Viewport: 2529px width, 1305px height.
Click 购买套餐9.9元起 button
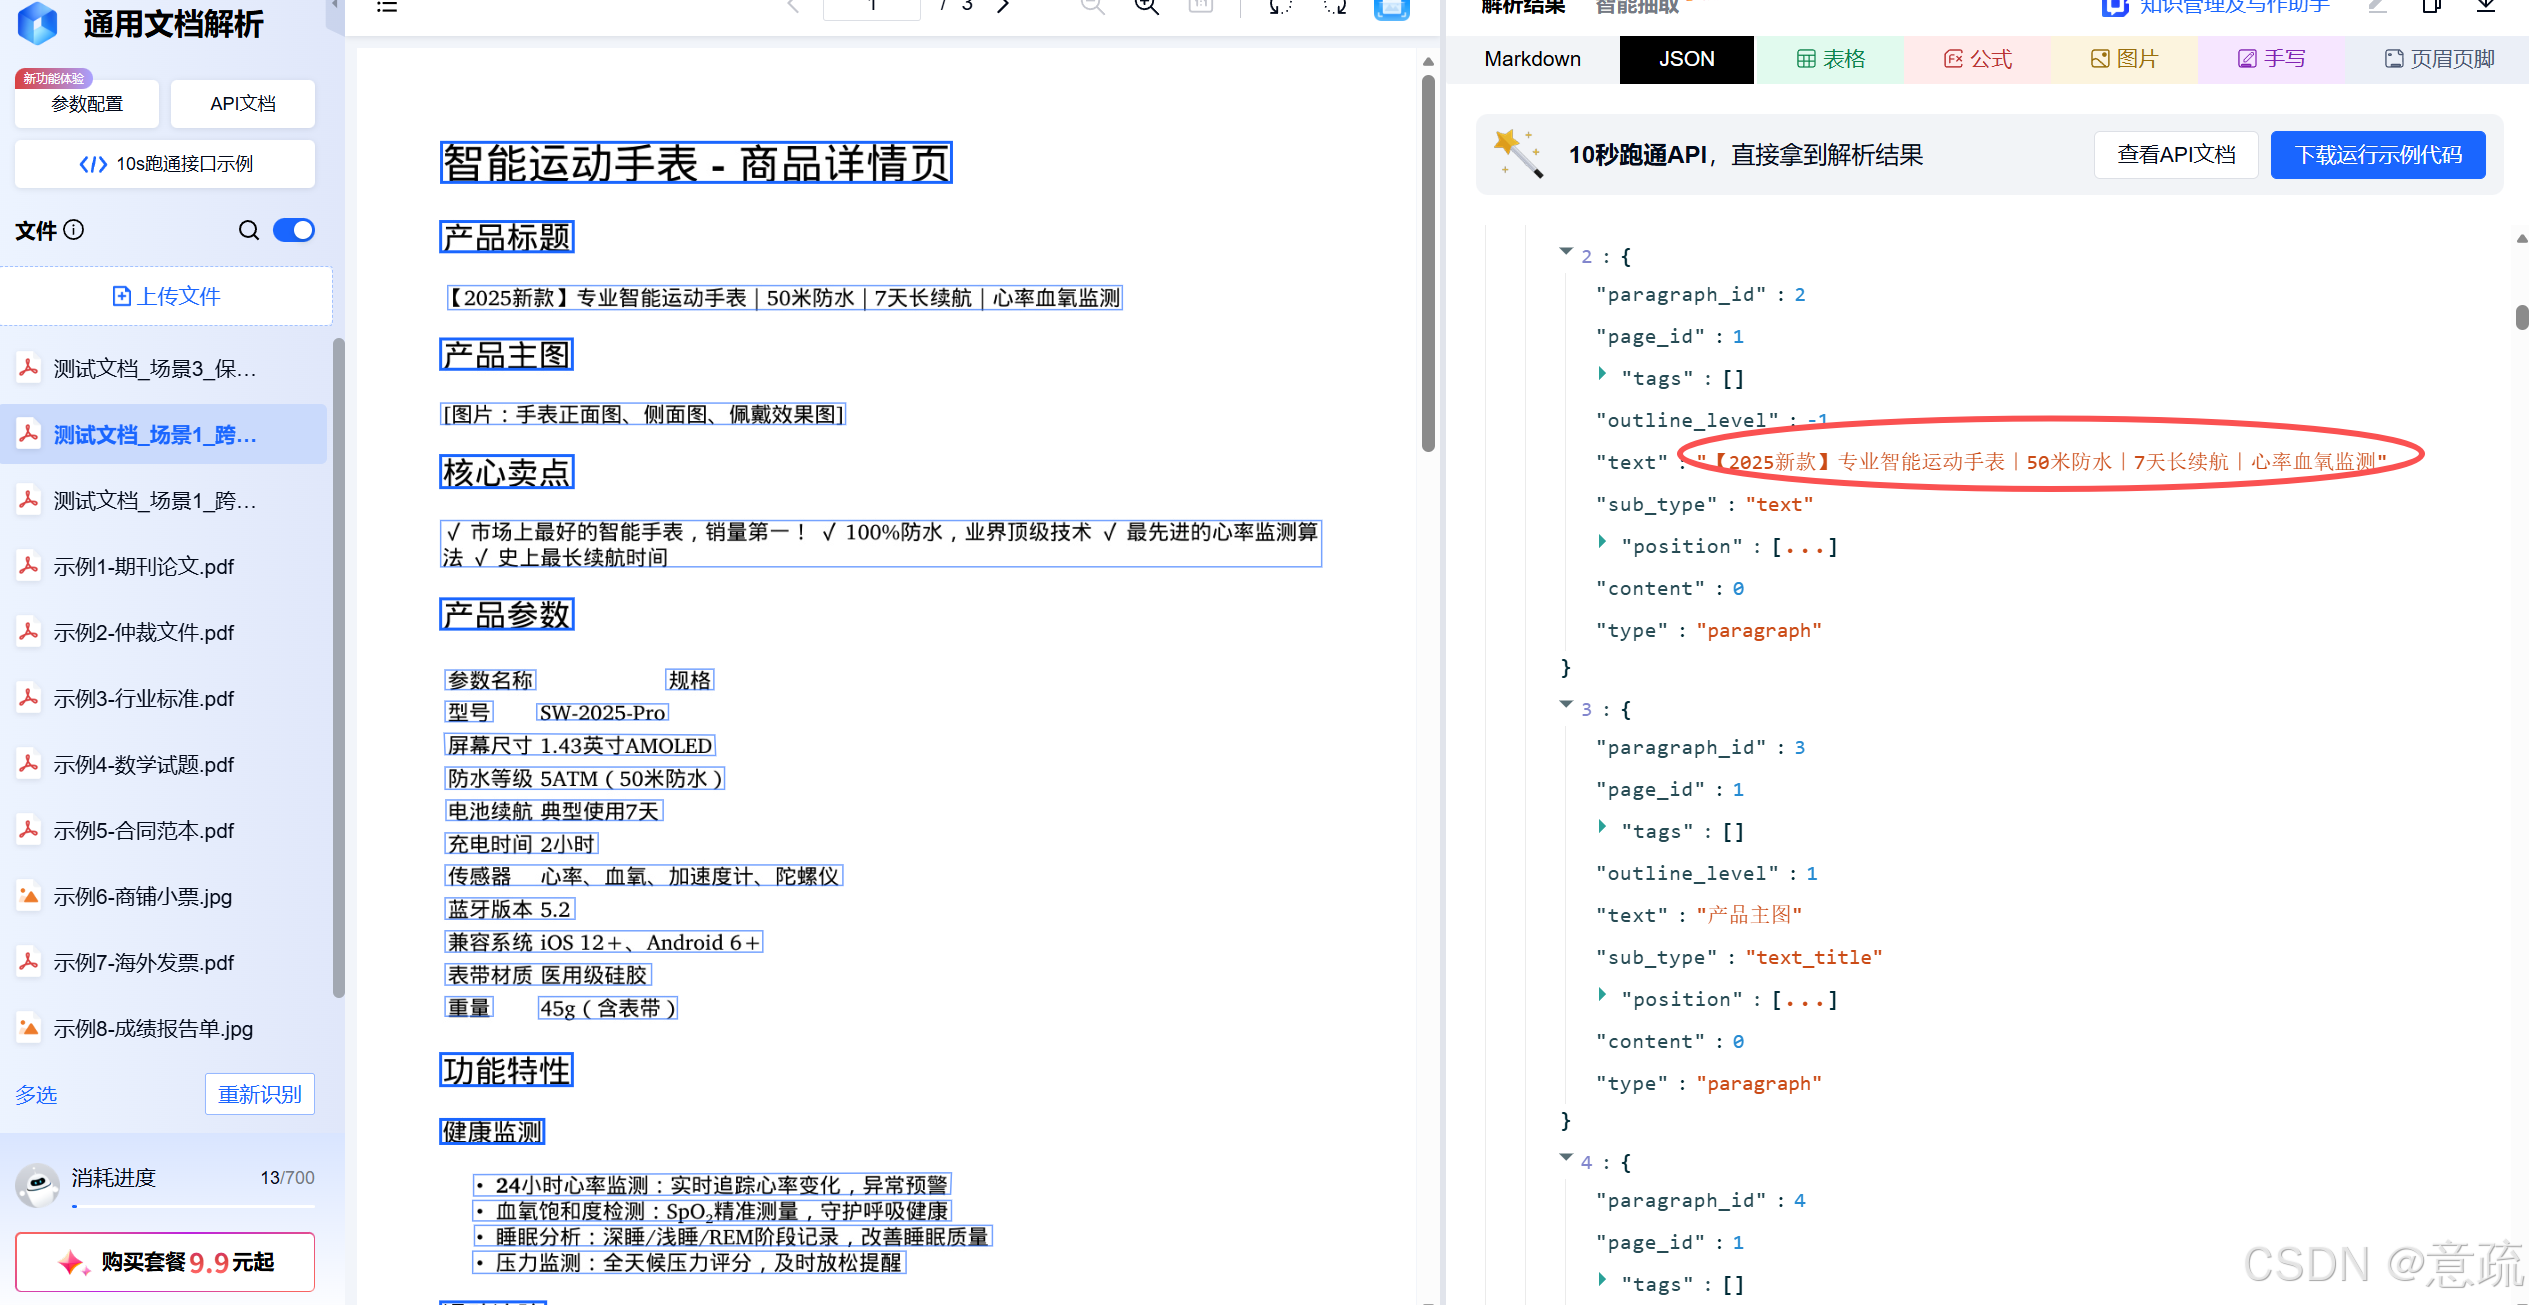click(165, 1262)
